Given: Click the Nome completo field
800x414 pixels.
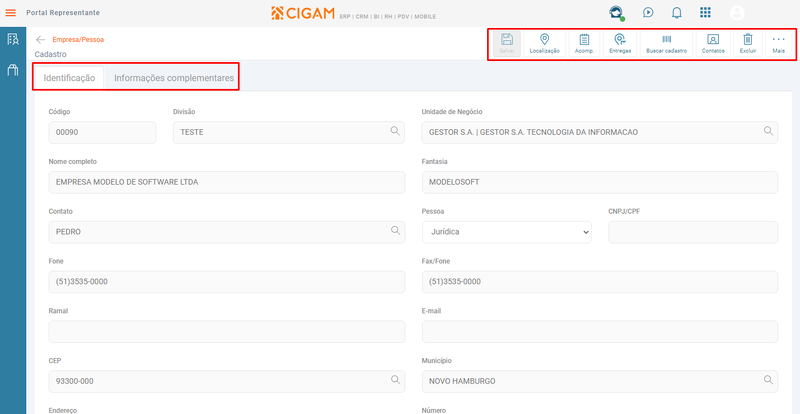Looking at the screenshot, I should click(x=227, y=182).
